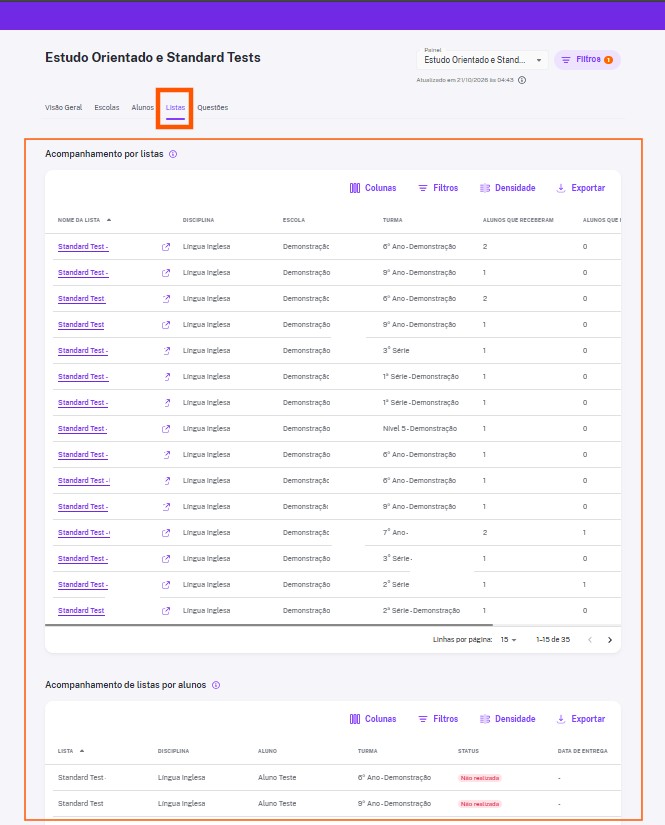Open Standard Test link in 7º Ano row
665x825 pixels.
click(x=84, y=533)
